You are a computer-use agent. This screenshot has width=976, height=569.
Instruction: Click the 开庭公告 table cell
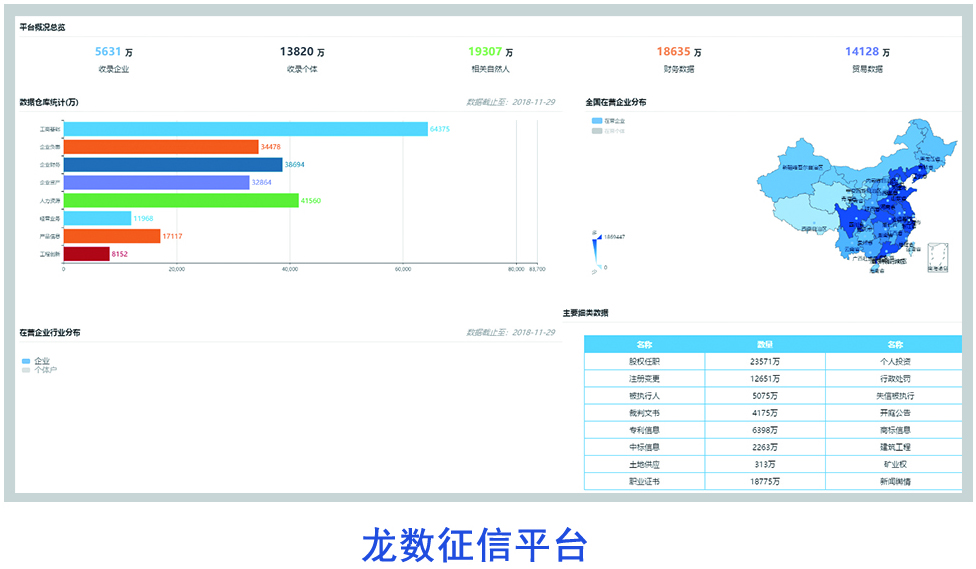coord(894,413)
